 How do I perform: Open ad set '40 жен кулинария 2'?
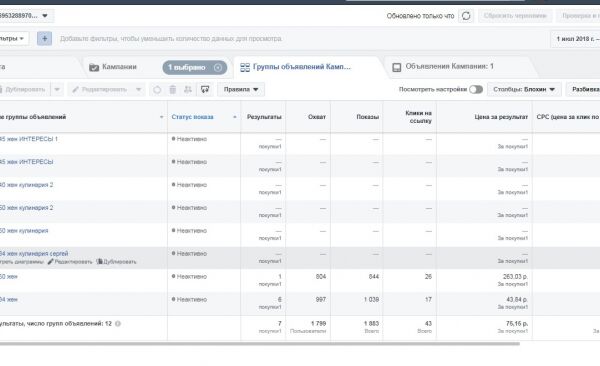pos(26,185)
